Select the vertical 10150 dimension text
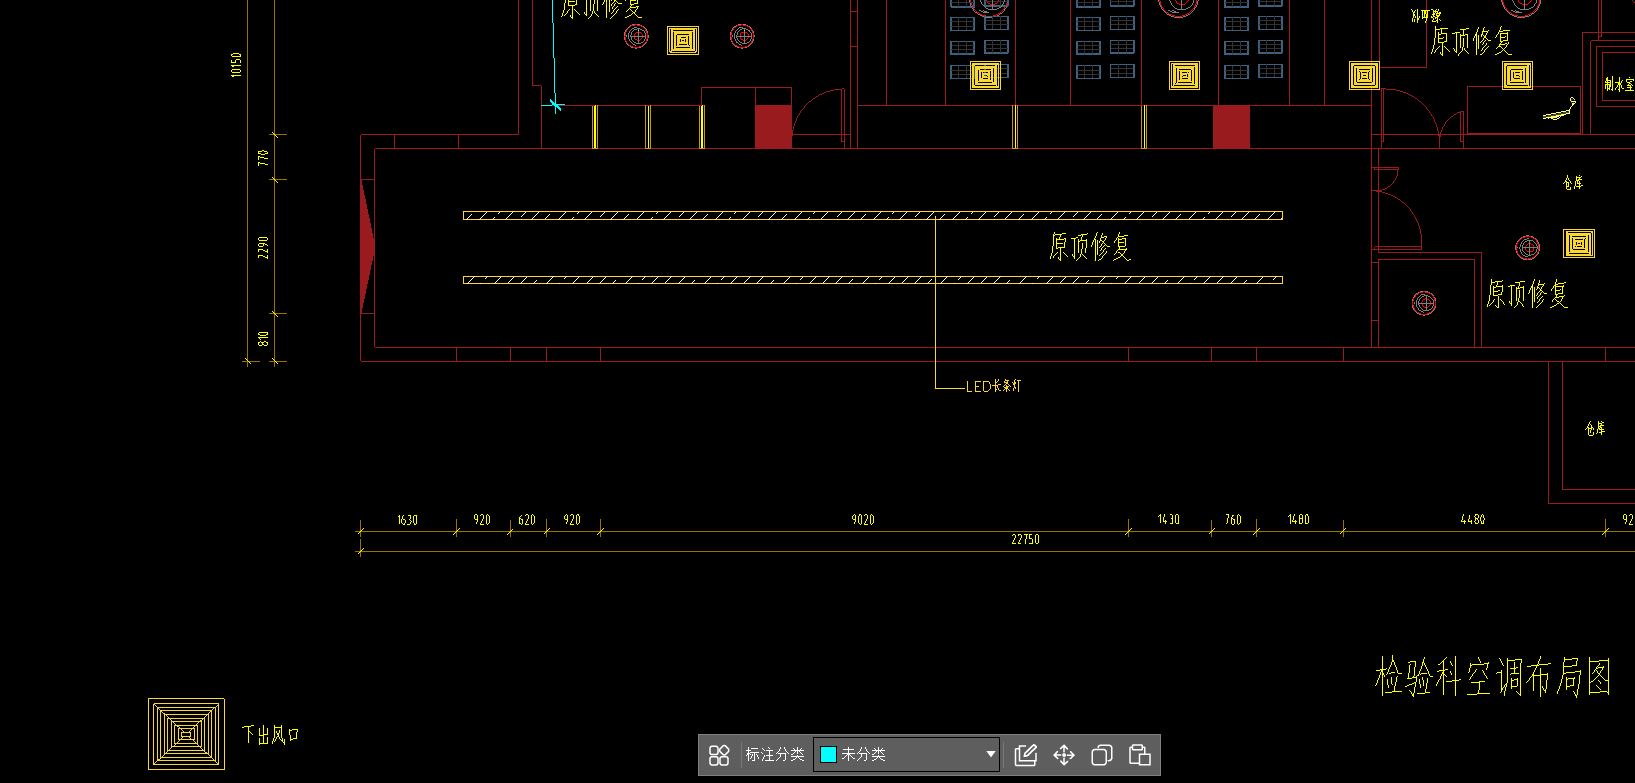This screenshot has width=1635, height=783. (236, 65)
